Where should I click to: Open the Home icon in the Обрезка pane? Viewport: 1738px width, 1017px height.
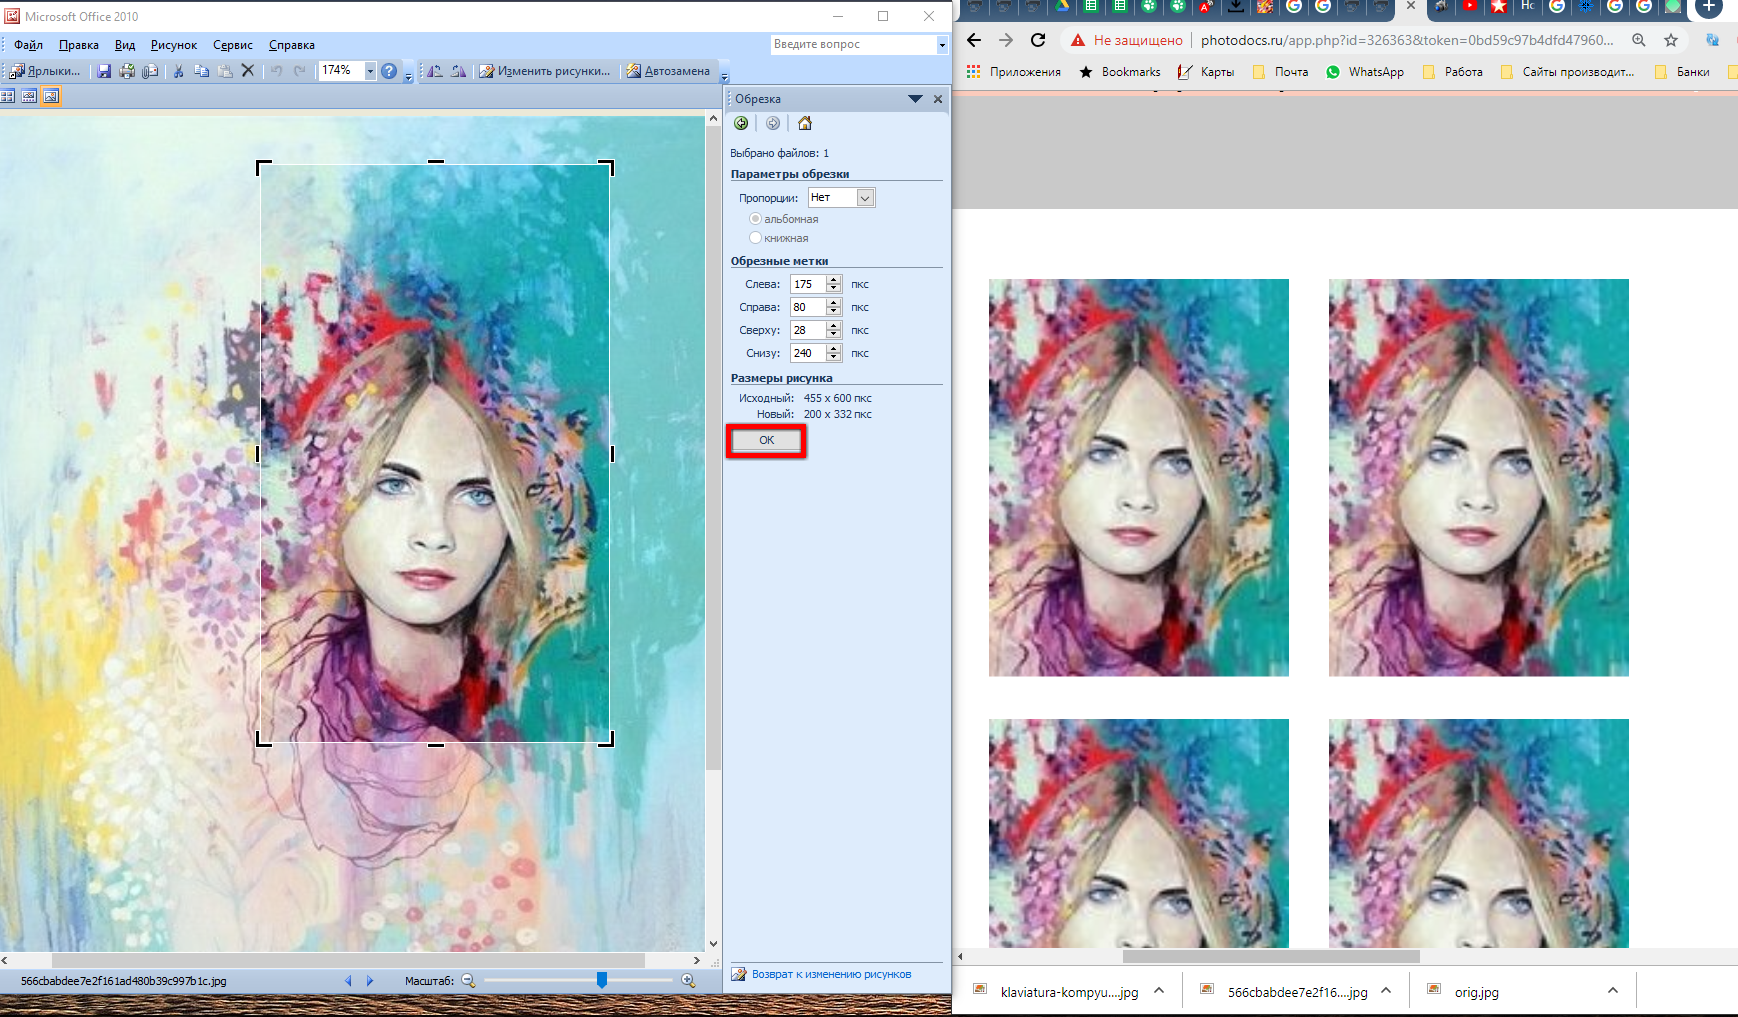click(805, 123)
